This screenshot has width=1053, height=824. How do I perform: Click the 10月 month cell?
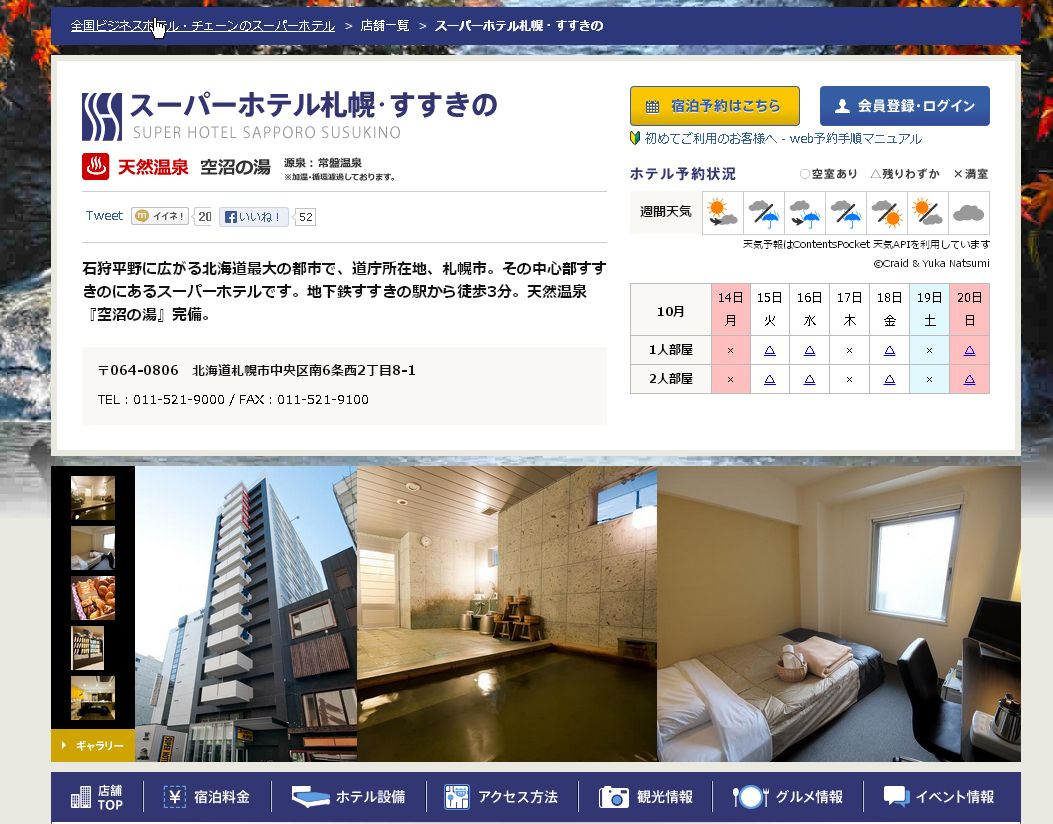pyautogui.click(x=670, y=310)
